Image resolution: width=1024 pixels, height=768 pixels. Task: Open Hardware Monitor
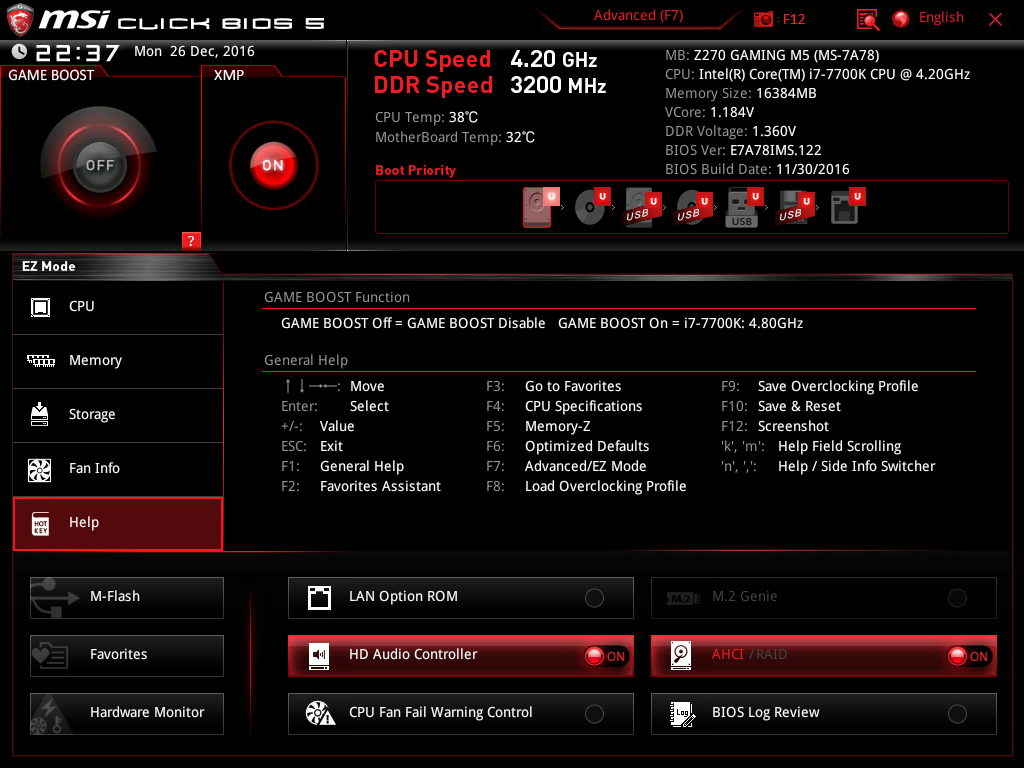point(127,714)
